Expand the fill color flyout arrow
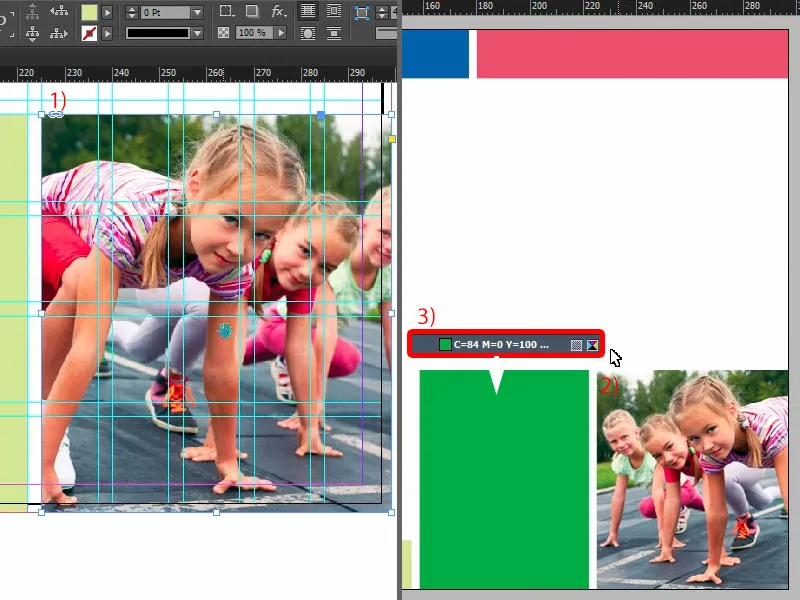The width and height of the screenshot is (800, 600). [x=109, y=12]
